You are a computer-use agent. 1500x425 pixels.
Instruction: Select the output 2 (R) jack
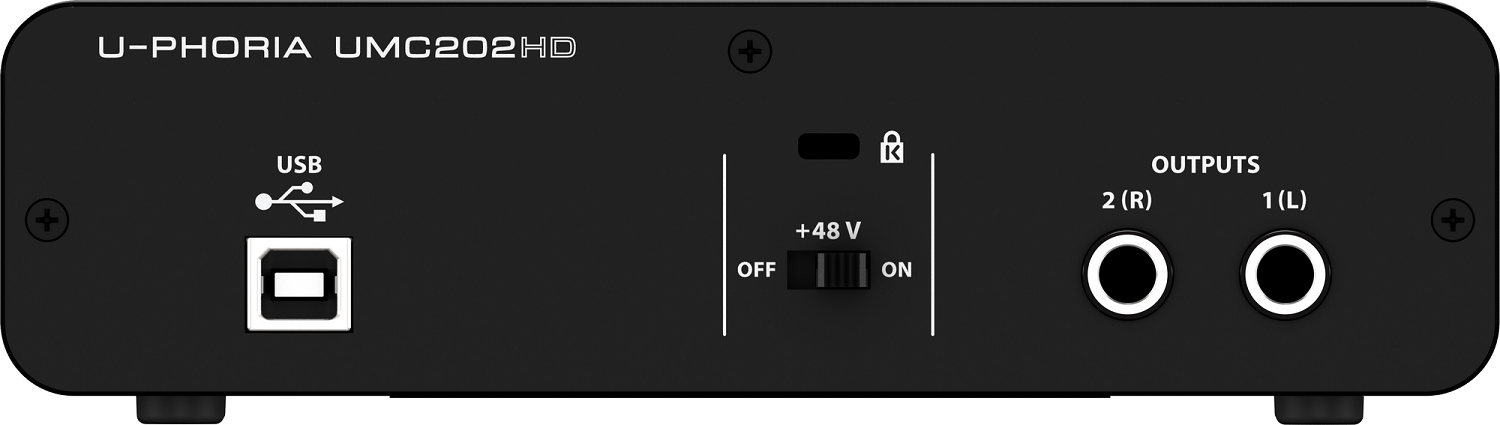click(1127, 272)
